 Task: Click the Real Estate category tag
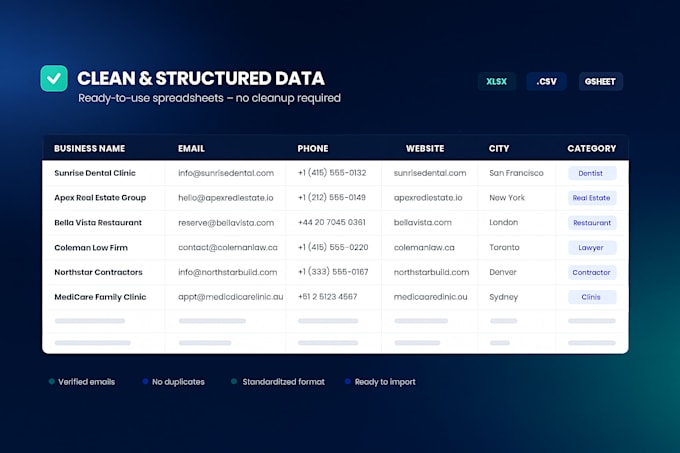[x=592, y=198]
